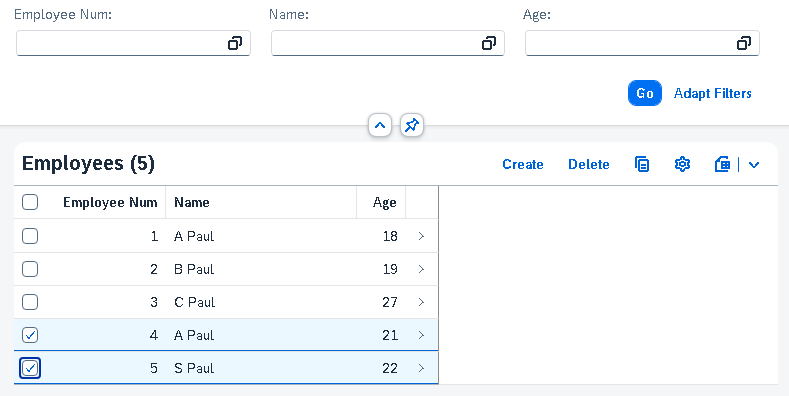This screenshot has height=396, width=789.
Task: Click the Go button
Action: 645,93
